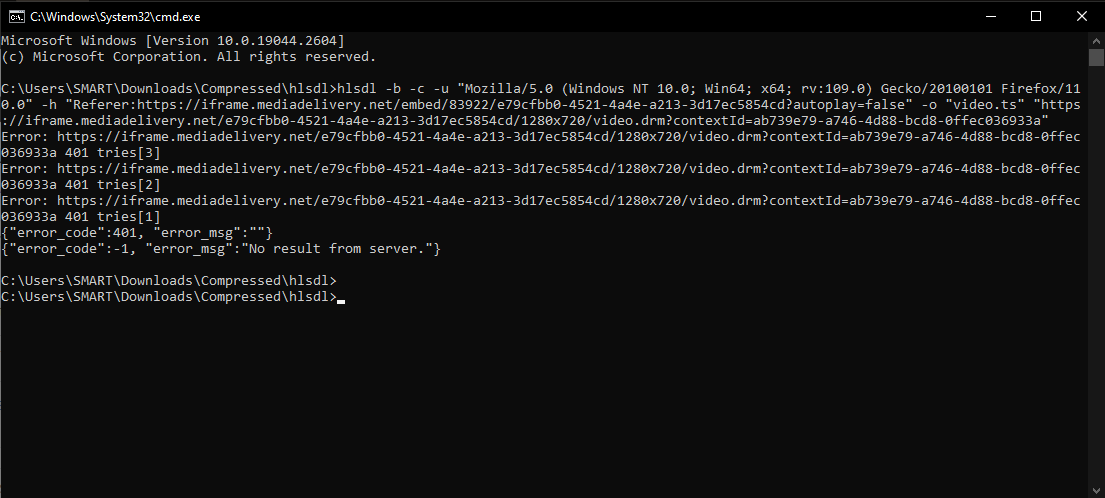Maximize the cmd.exe window

(x=1036, y=16)
